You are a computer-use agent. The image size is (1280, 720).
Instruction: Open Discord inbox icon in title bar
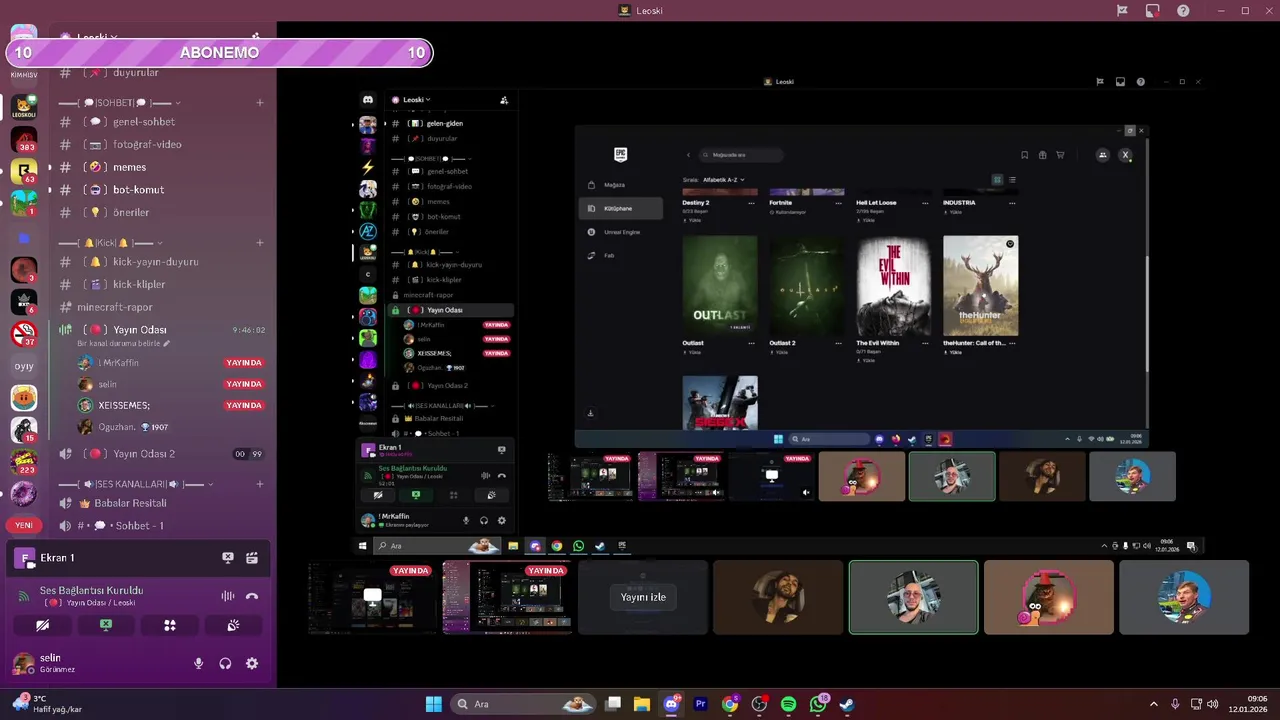(1152, 11)
